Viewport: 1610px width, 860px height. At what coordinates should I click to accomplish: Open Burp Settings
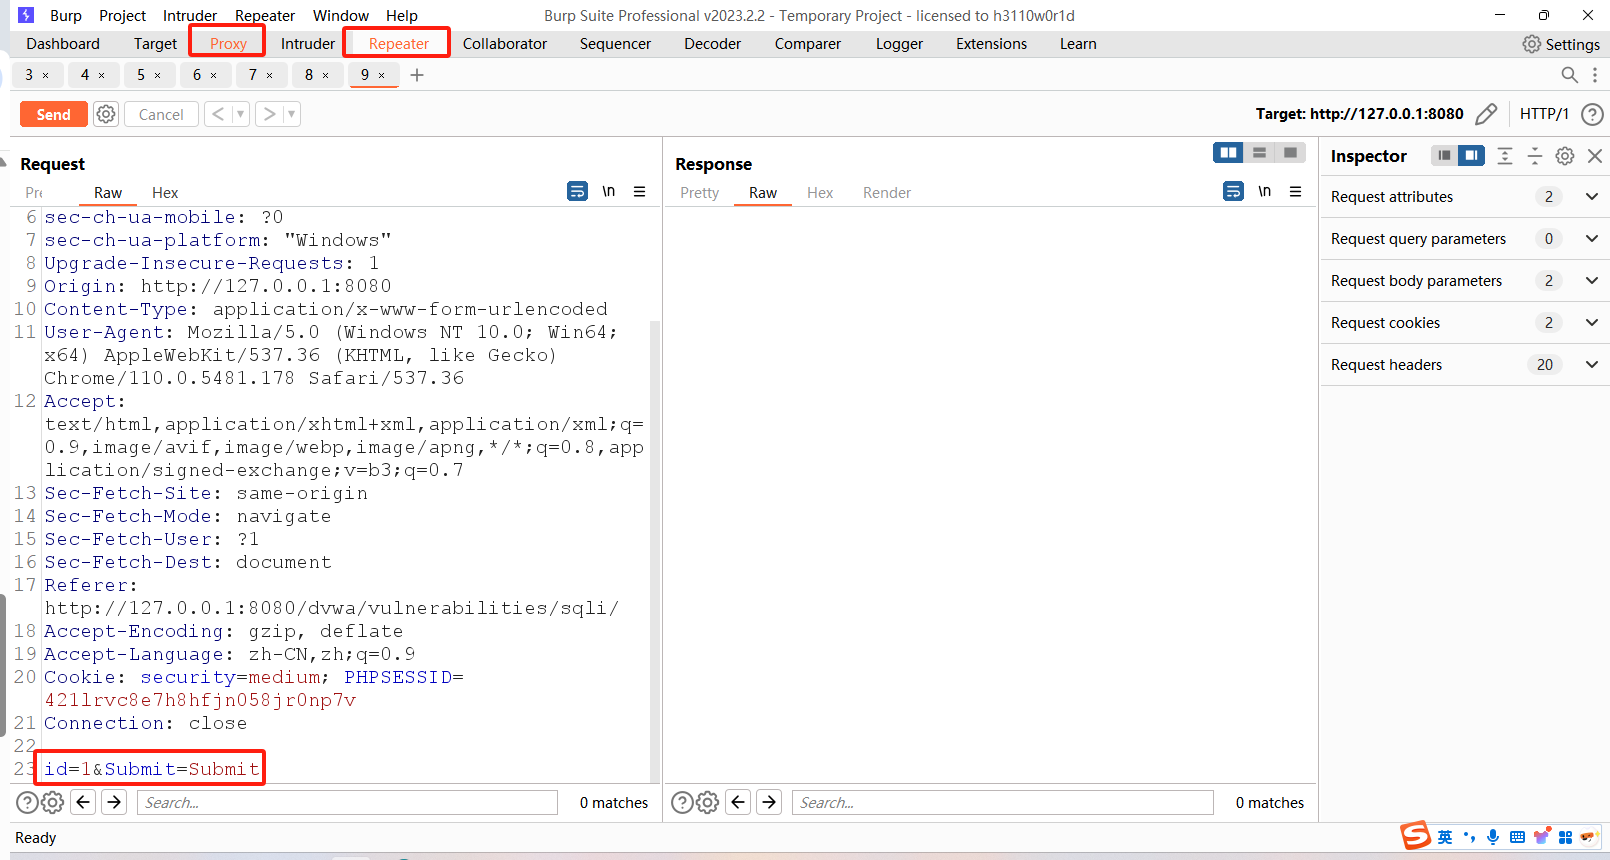point(1561,44)
